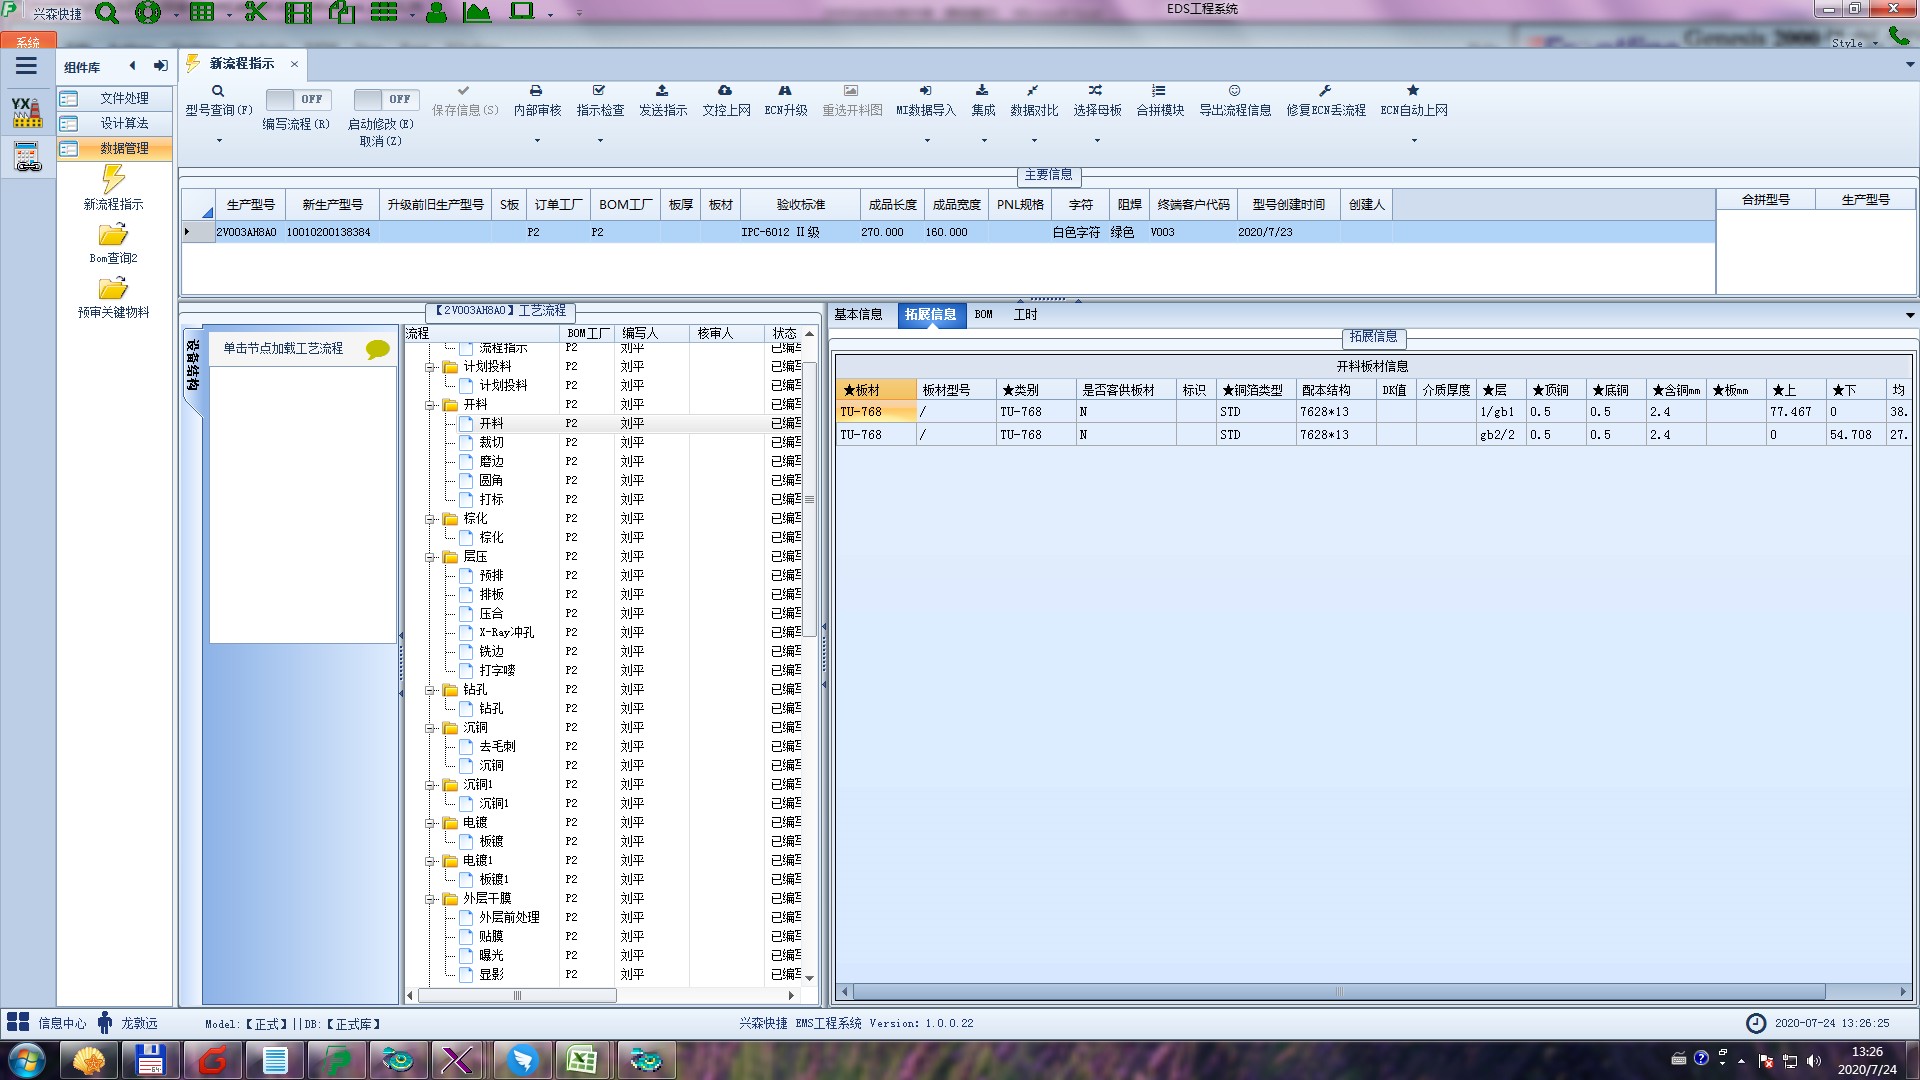Open Excel from the Windows taskbar
The width and height of the screenshot is (1920, 1080).
(582, 1060)
